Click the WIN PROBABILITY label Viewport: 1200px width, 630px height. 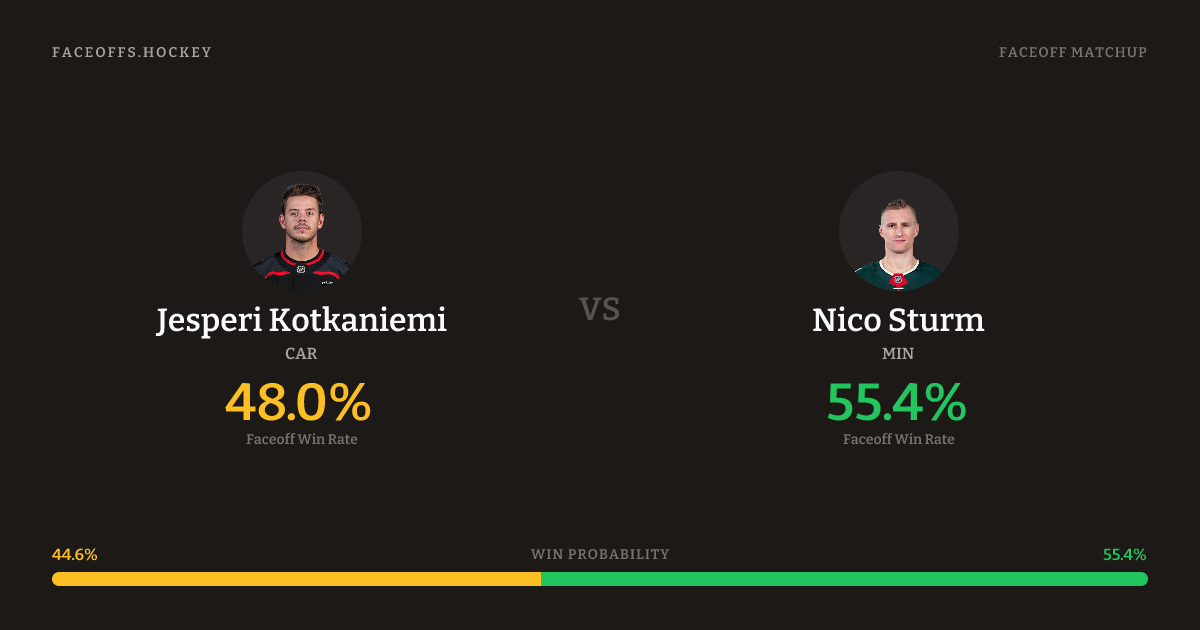click(x=600, y=554)
